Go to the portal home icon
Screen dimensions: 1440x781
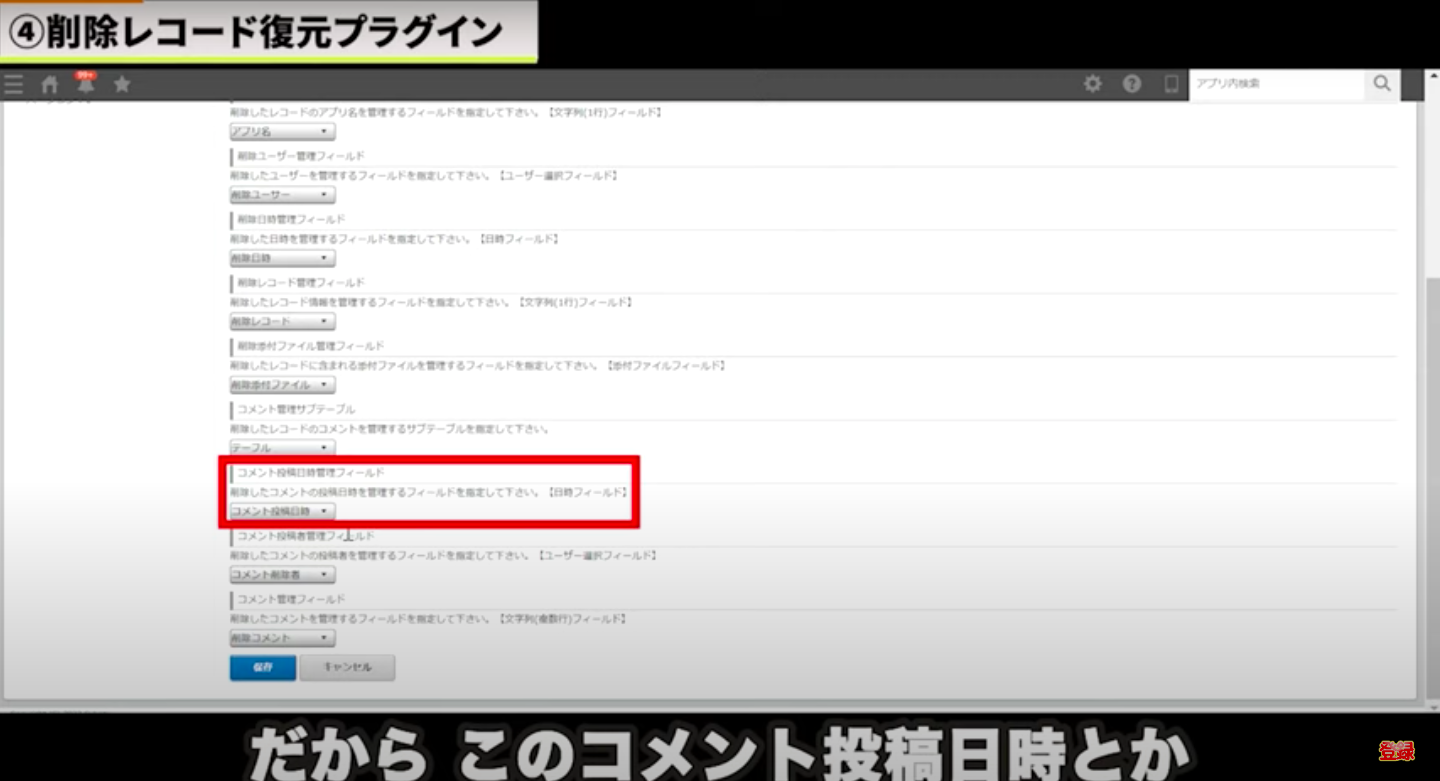[50, 85]
